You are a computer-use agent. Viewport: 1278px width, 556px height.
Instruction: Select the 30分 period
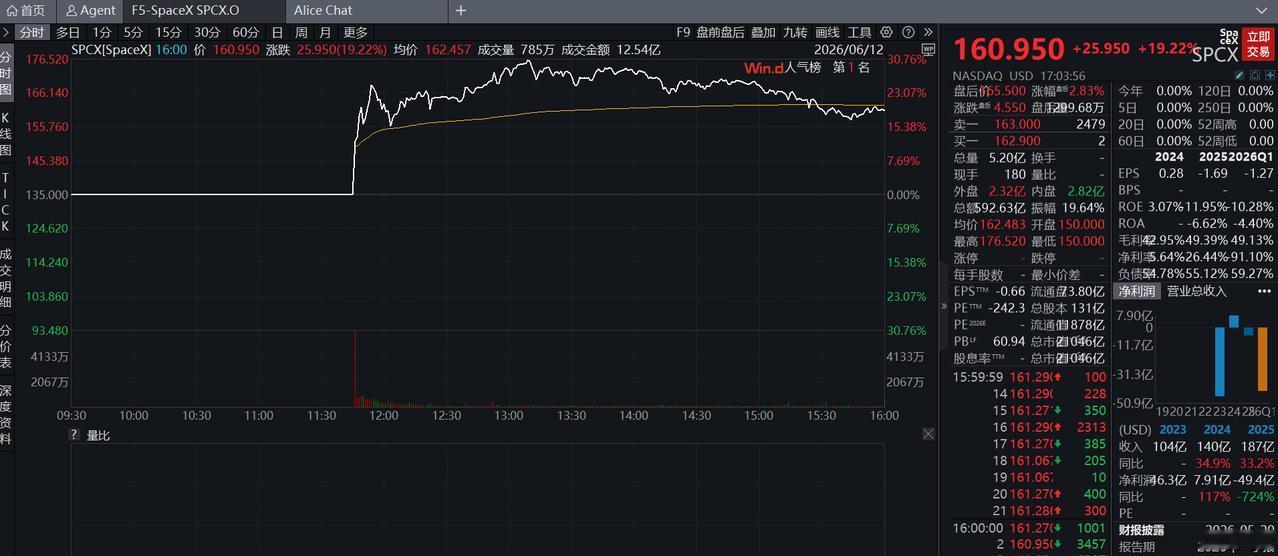point(207,32)
